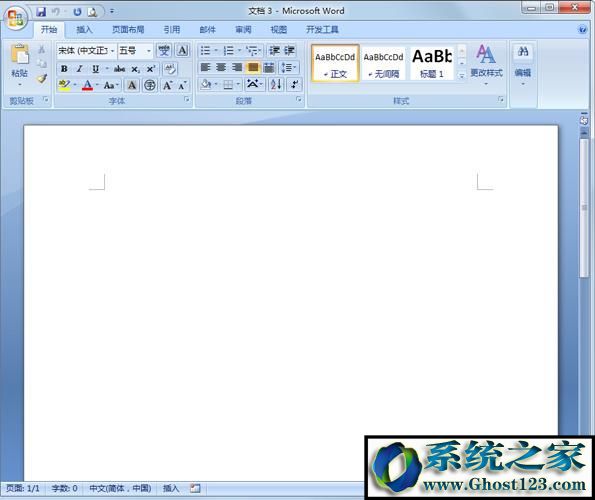Customize the quick access toolbar
This screenshot has height=500, width=595.
(x=112, y=11)
